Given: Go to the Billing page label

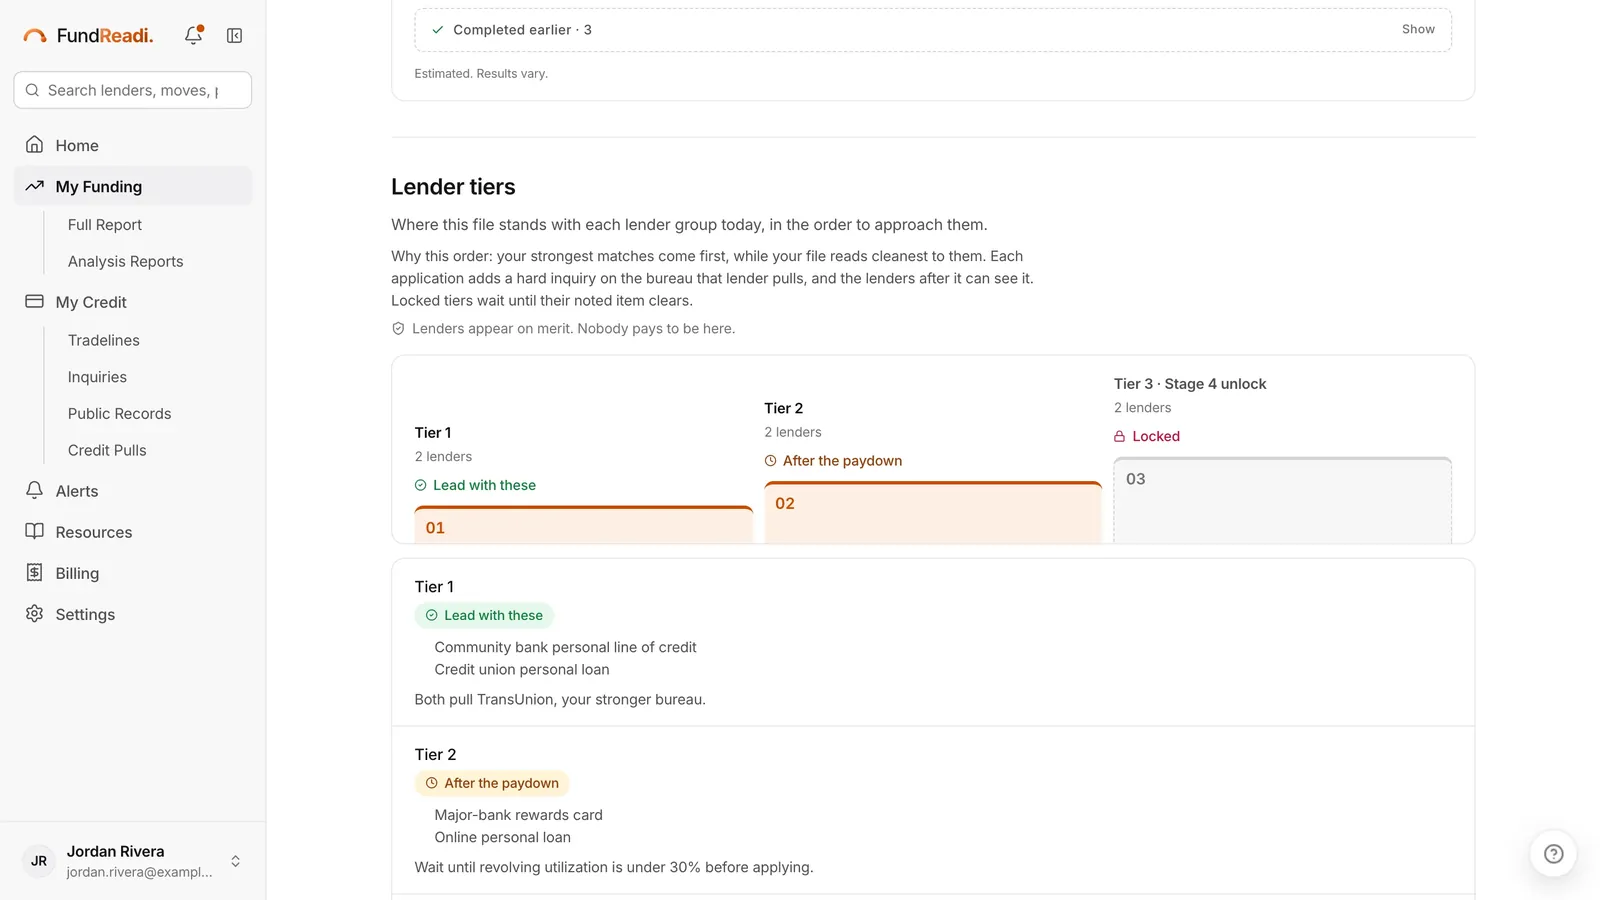Looking at the screenshot, I should pos(77,573).
